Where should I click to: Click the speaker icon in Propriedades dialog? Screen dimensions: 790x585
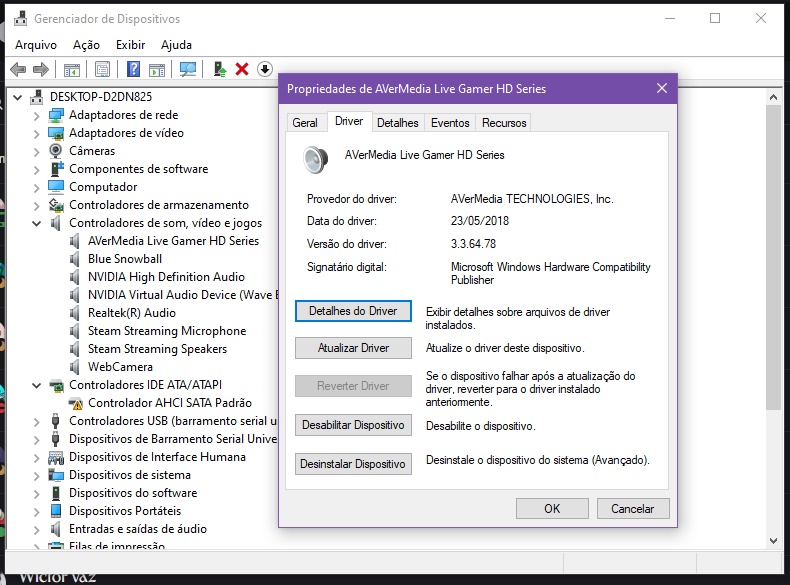pos(316,159)
